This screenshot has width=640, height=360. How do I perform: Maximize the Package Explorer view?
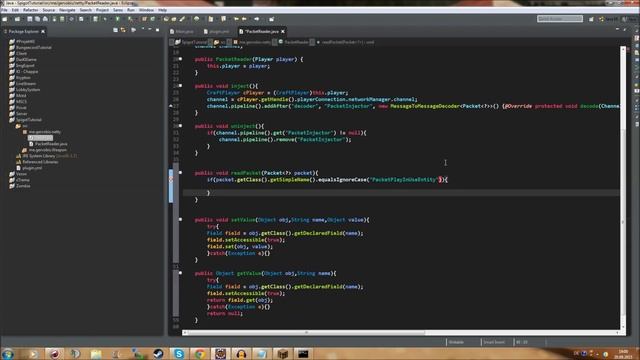pos(158,30)
